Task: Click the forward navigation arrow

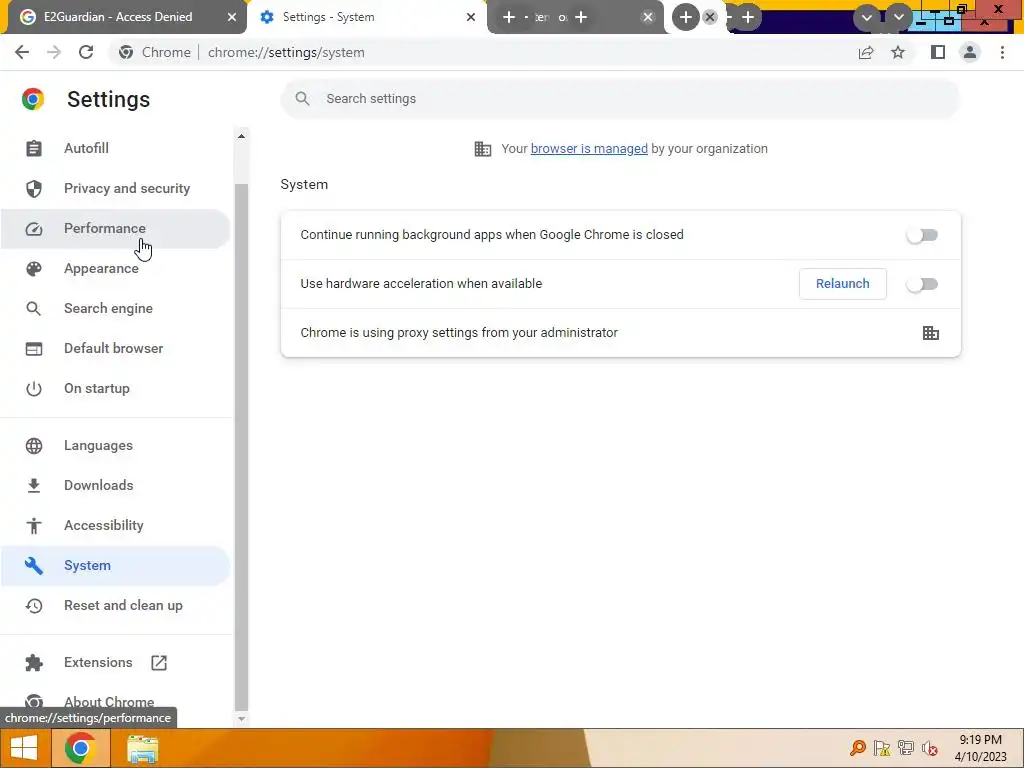Action: [54, 52]
